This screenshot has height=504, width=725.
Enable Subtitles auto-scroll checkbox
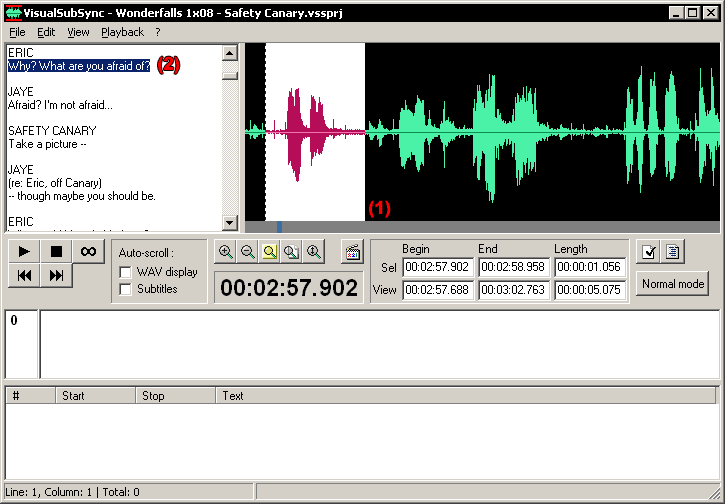tap(125, 289)
